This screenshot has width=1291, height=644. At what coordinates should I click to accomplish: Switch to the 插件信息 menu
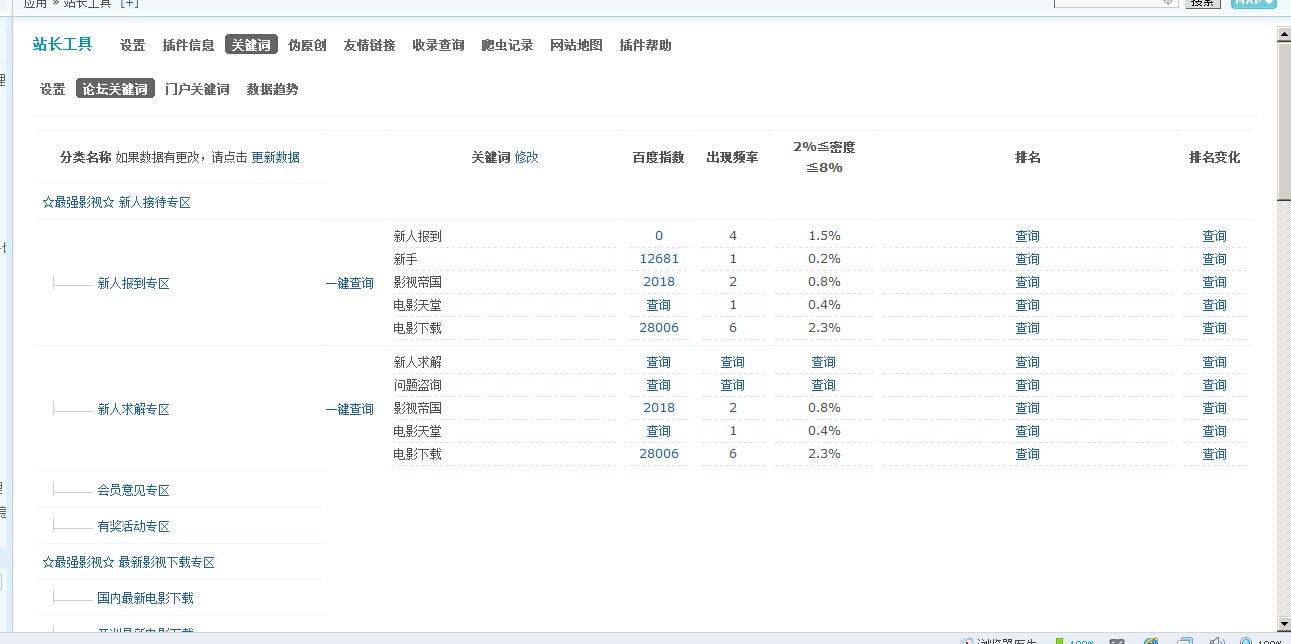coord(188,45)
